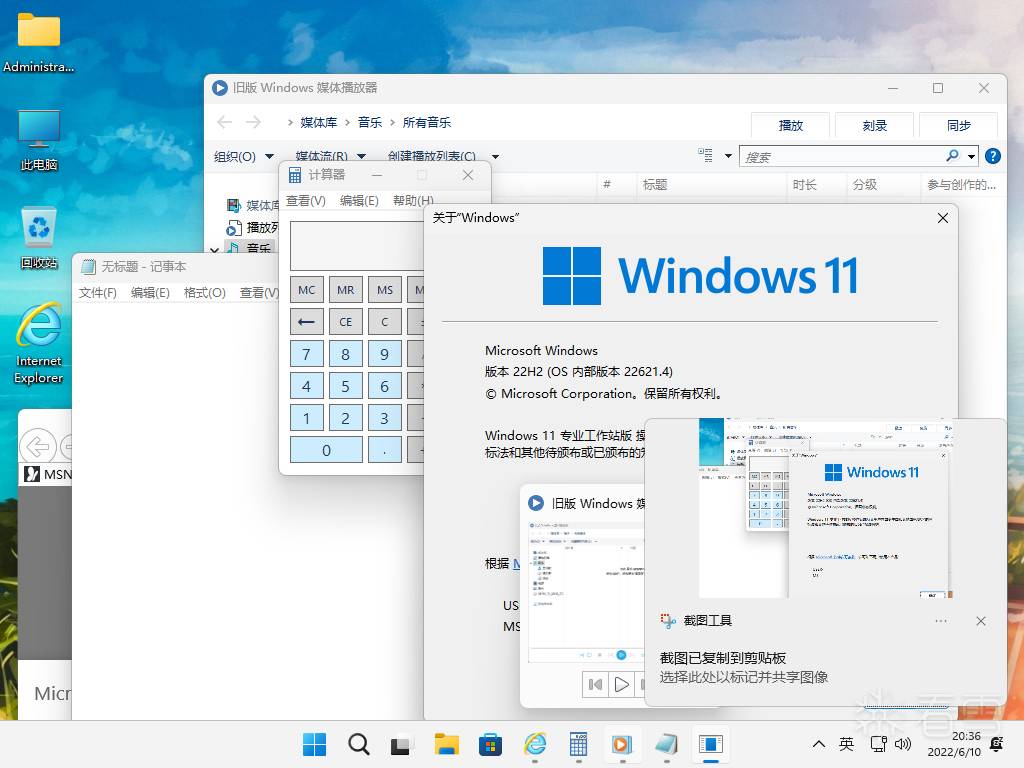Open the Recycle Bin desktop icon

click(39, 238)
